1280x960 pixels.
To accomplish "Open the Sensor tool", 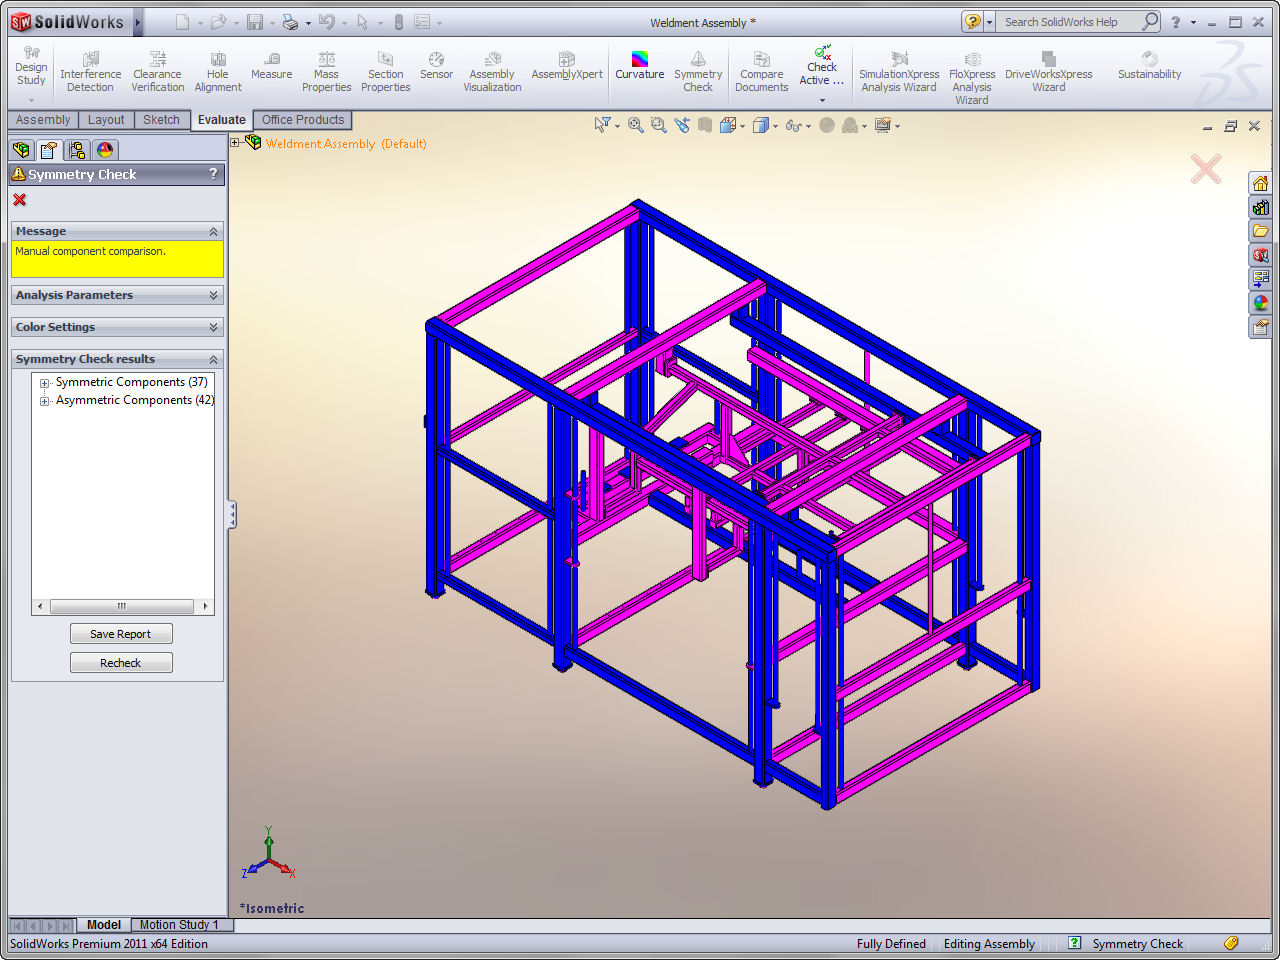I will [436, 70].
